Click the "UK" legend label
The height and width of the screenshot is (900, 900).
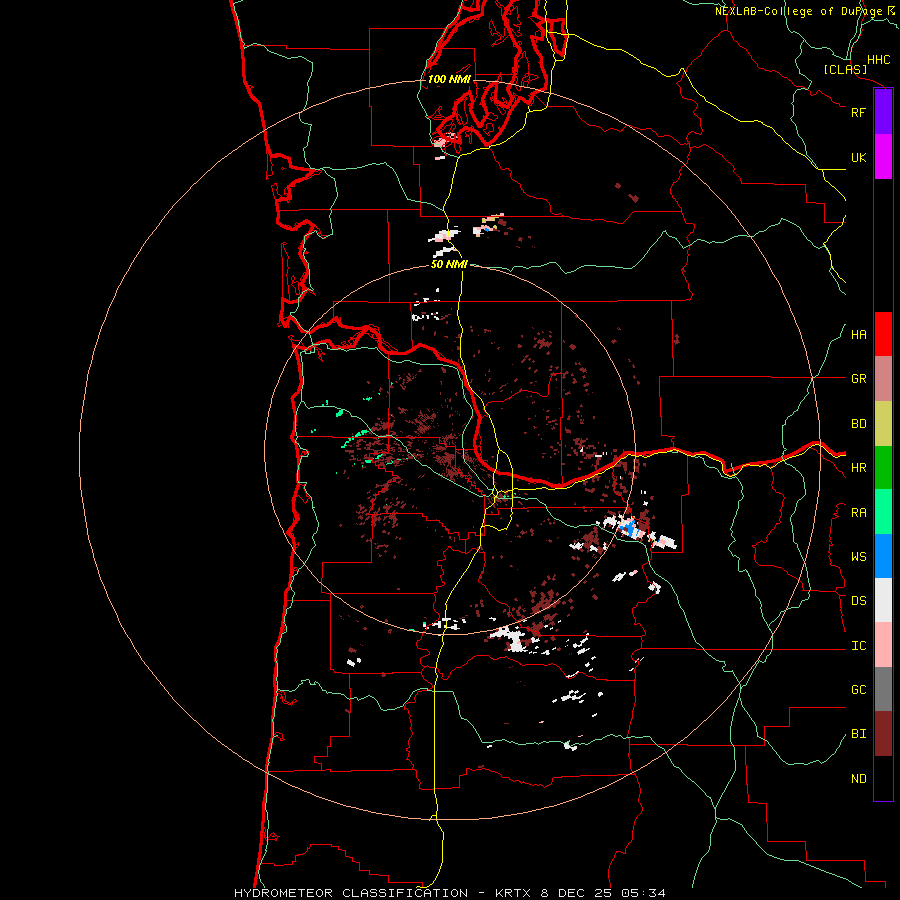click(x=858, y=157)
